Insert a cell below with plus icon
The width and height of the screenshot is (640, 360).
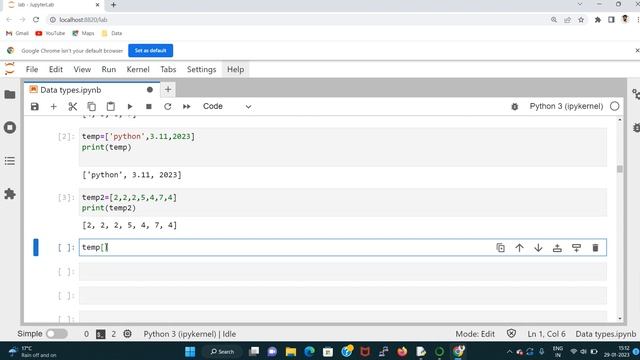[x=53, y=107]
